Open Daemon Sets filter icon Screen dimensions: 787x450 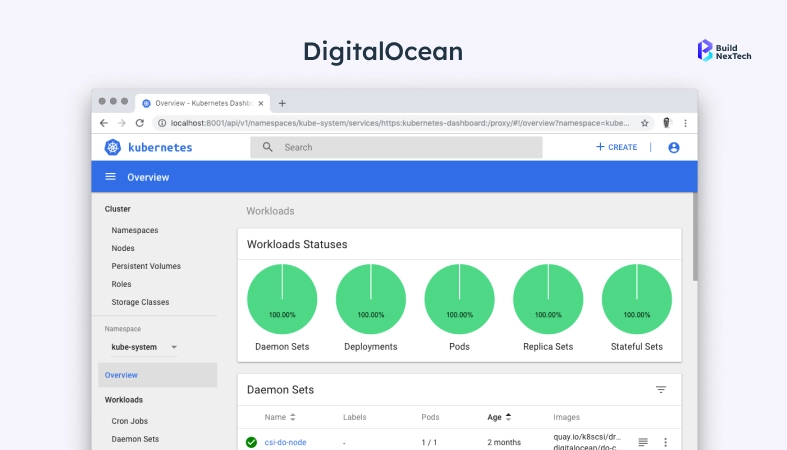click(x=661, y=389)
